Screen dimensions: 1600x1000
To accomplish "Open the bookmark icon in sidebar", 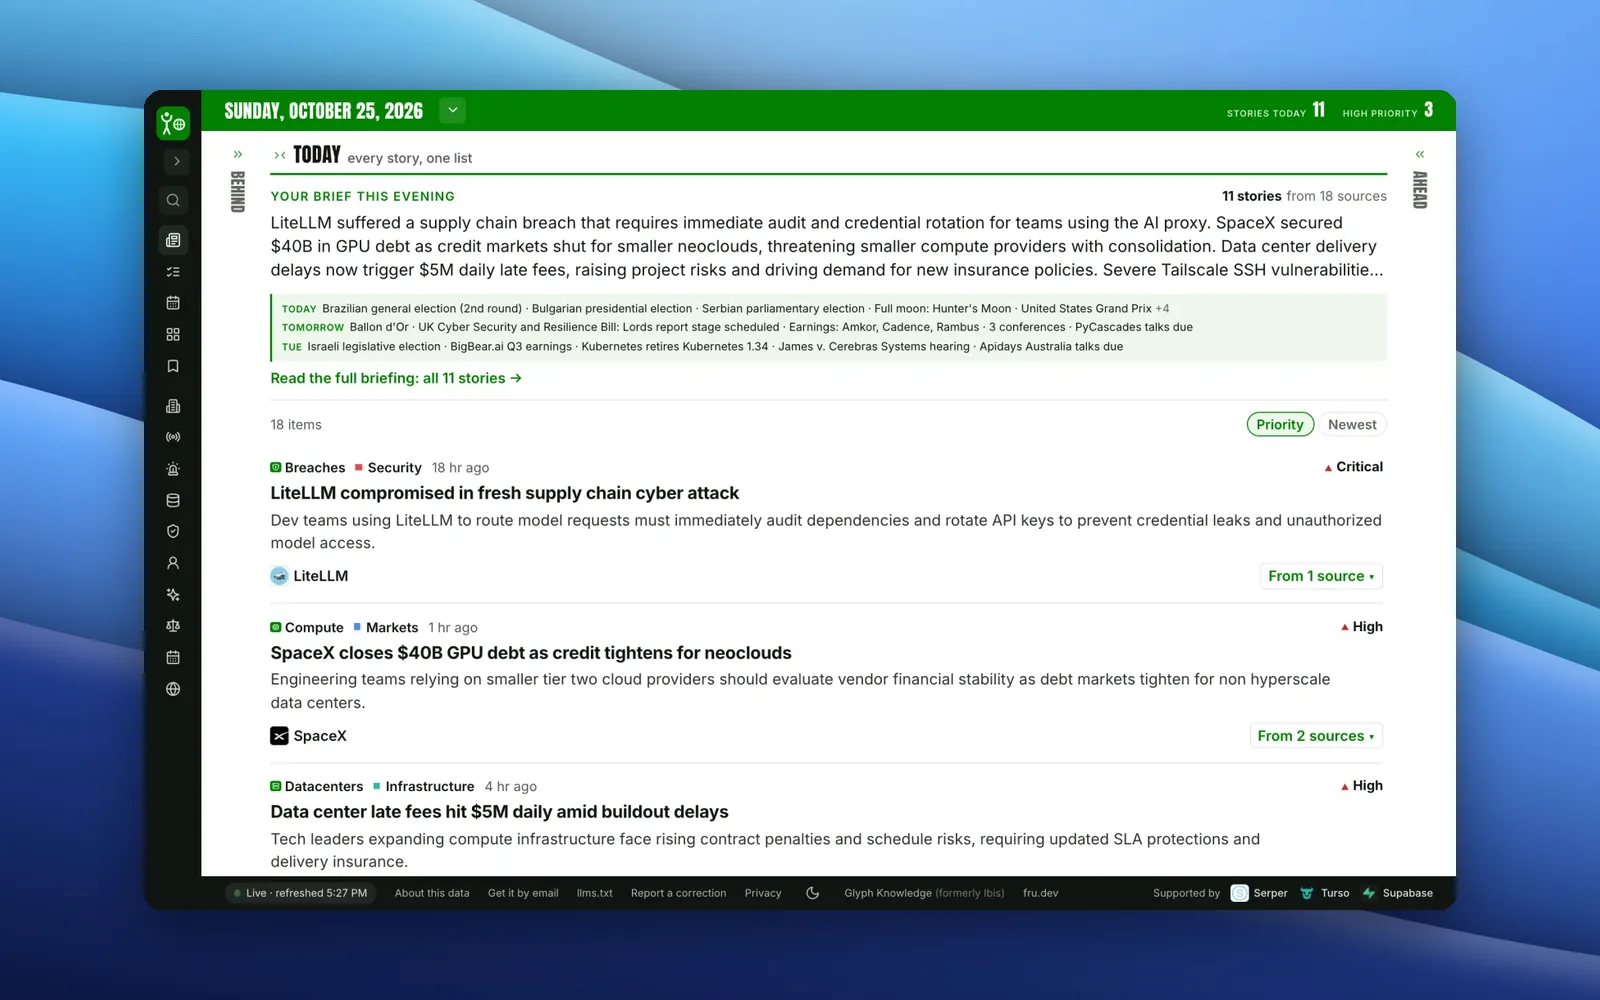I will [173, 366].
